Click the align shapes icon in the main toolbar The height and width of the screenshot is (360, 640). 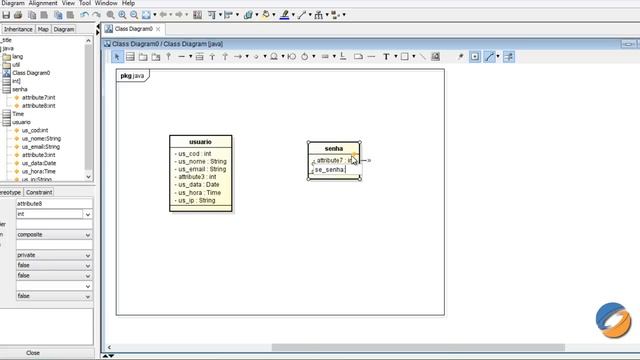click(211, 15)
